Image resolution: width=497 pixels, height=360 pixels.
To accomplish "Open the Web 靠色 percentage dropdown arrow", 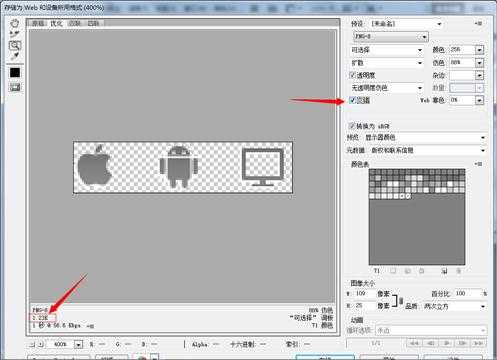I will 479,100.
